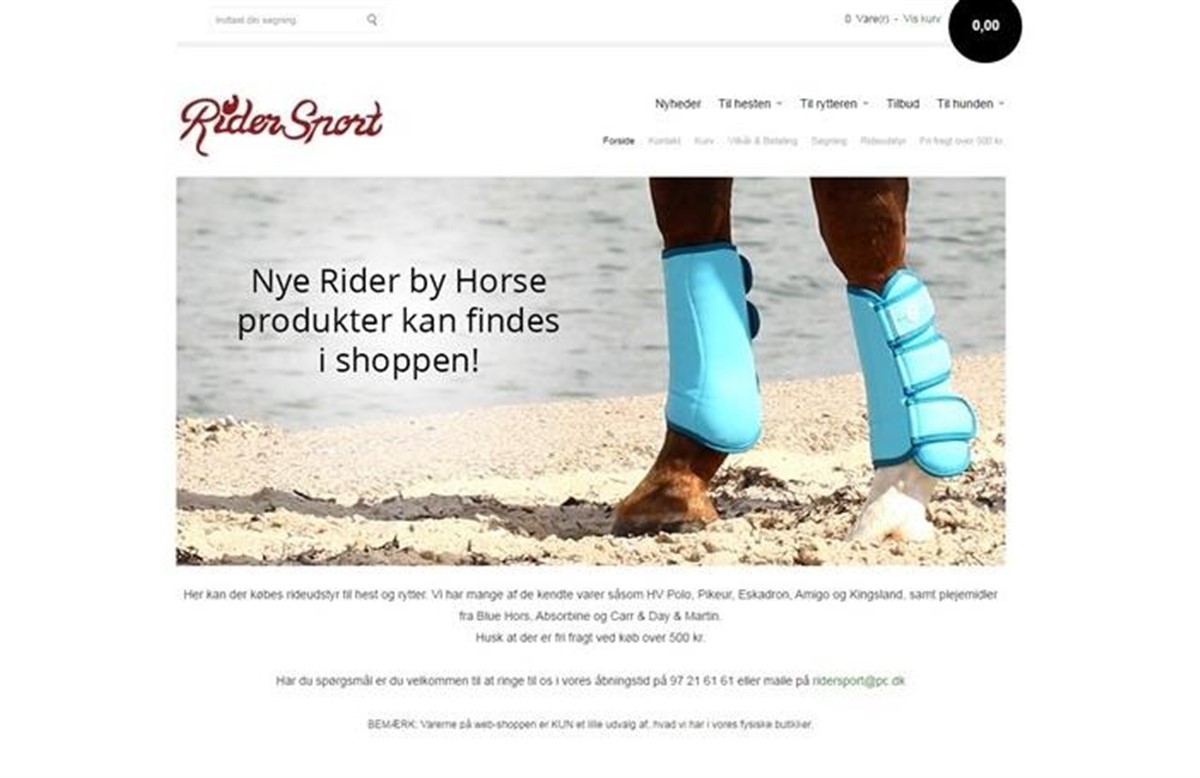Click the 0 Vare(r) cart count
This screenshot has width=1200, height=778.
point(866,19)
